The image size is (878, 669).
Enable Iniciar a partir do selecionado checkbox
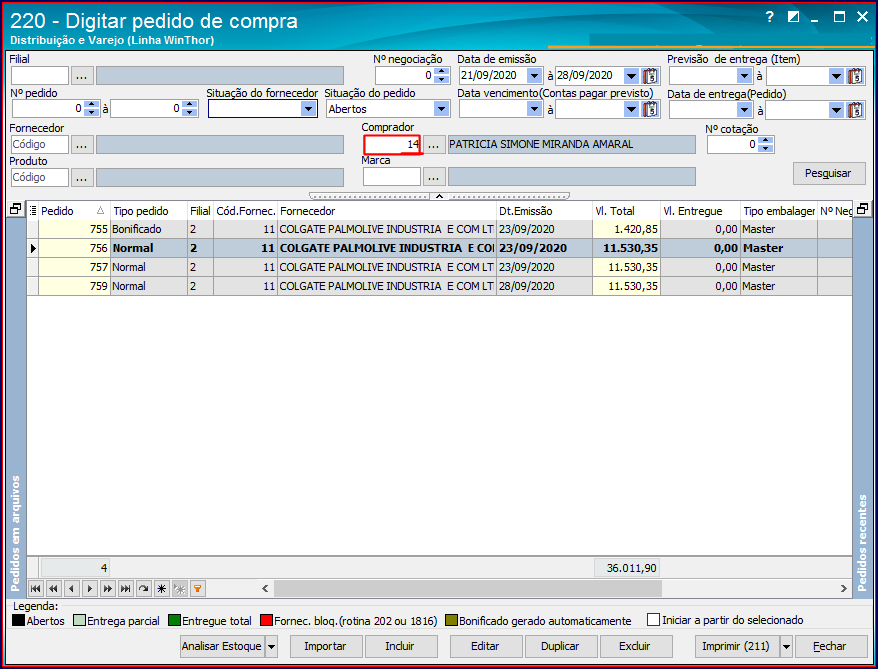653,620
